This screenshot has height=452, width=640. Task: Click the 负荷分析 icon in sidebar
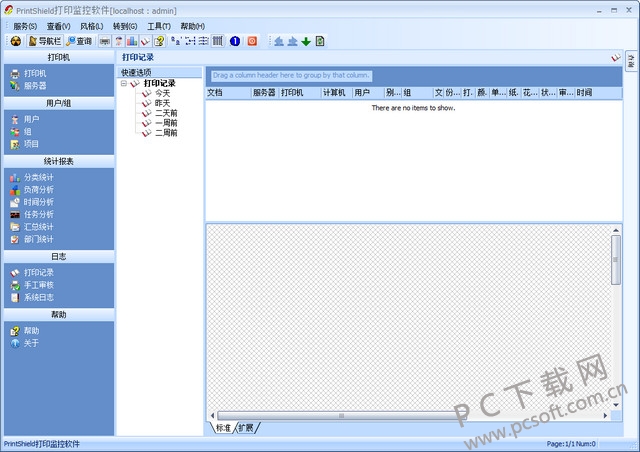point(15,190)
